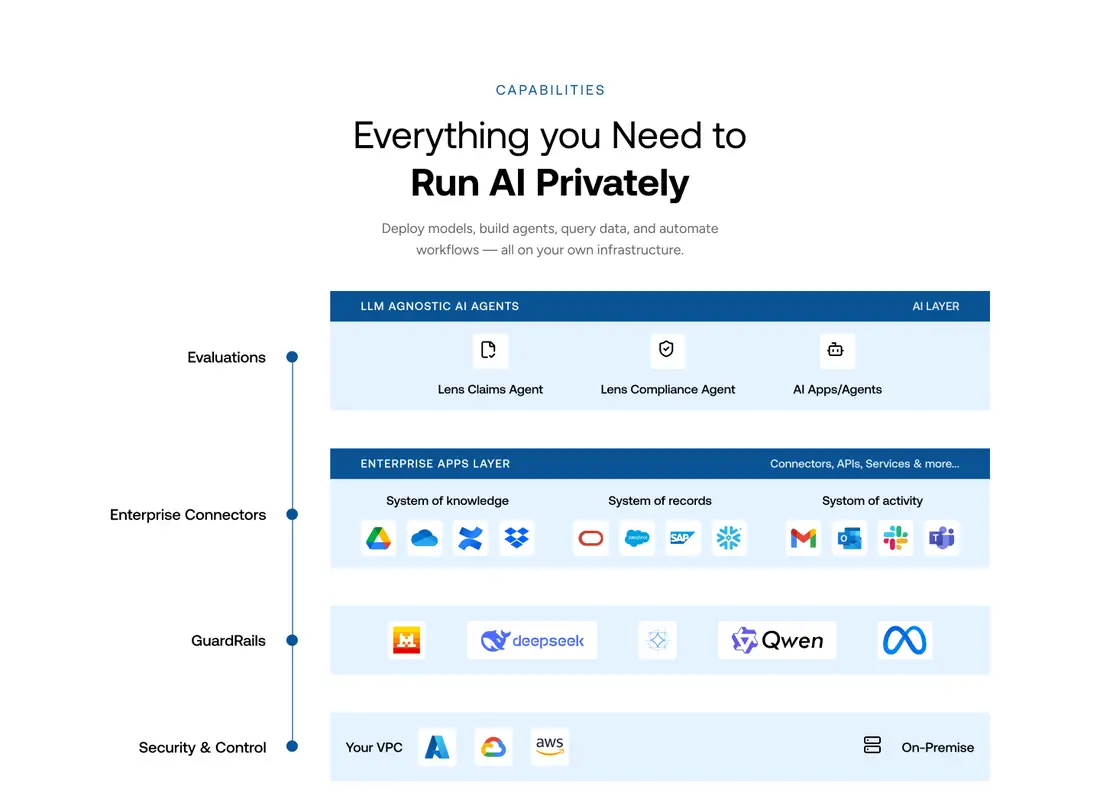Click the sparkle logo between DeepSeek and Qwen
The height and width of the screenshot is (802, 1100).
pyautogui.click(x=657, y=640)
